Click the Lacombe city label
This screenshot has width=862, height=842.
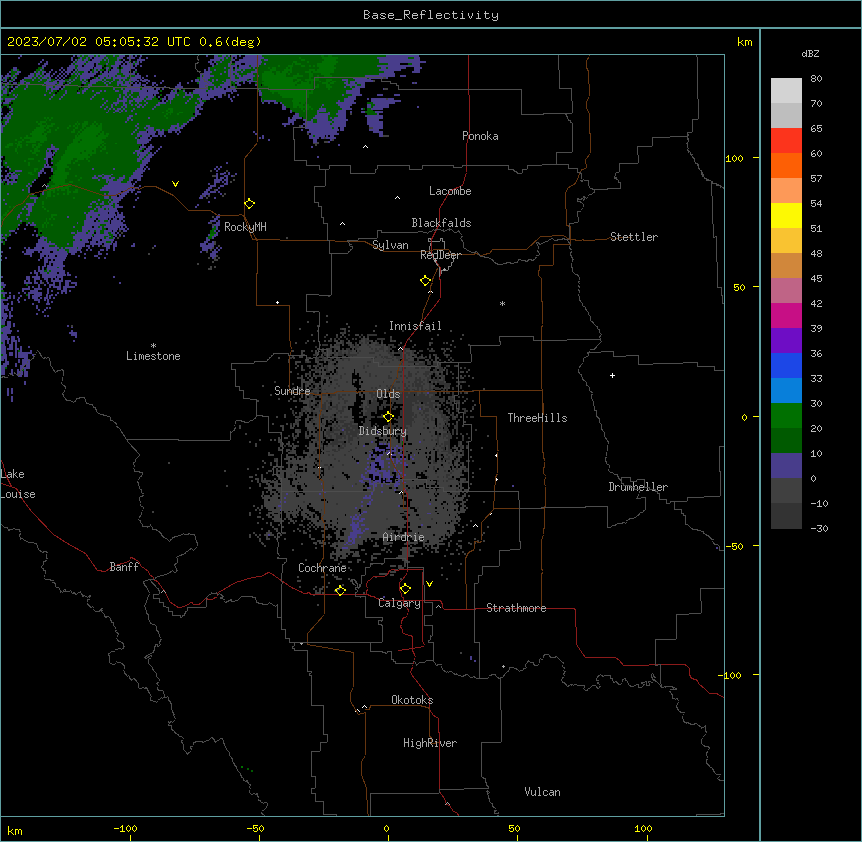pyautogui.click(x=450, y=191)
